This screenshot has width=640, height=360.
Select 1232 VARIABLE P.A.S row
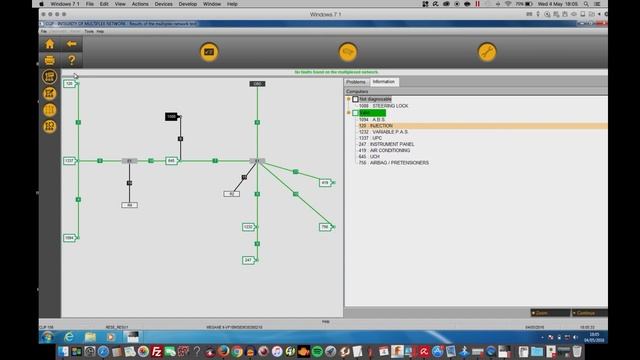(383, 132)
